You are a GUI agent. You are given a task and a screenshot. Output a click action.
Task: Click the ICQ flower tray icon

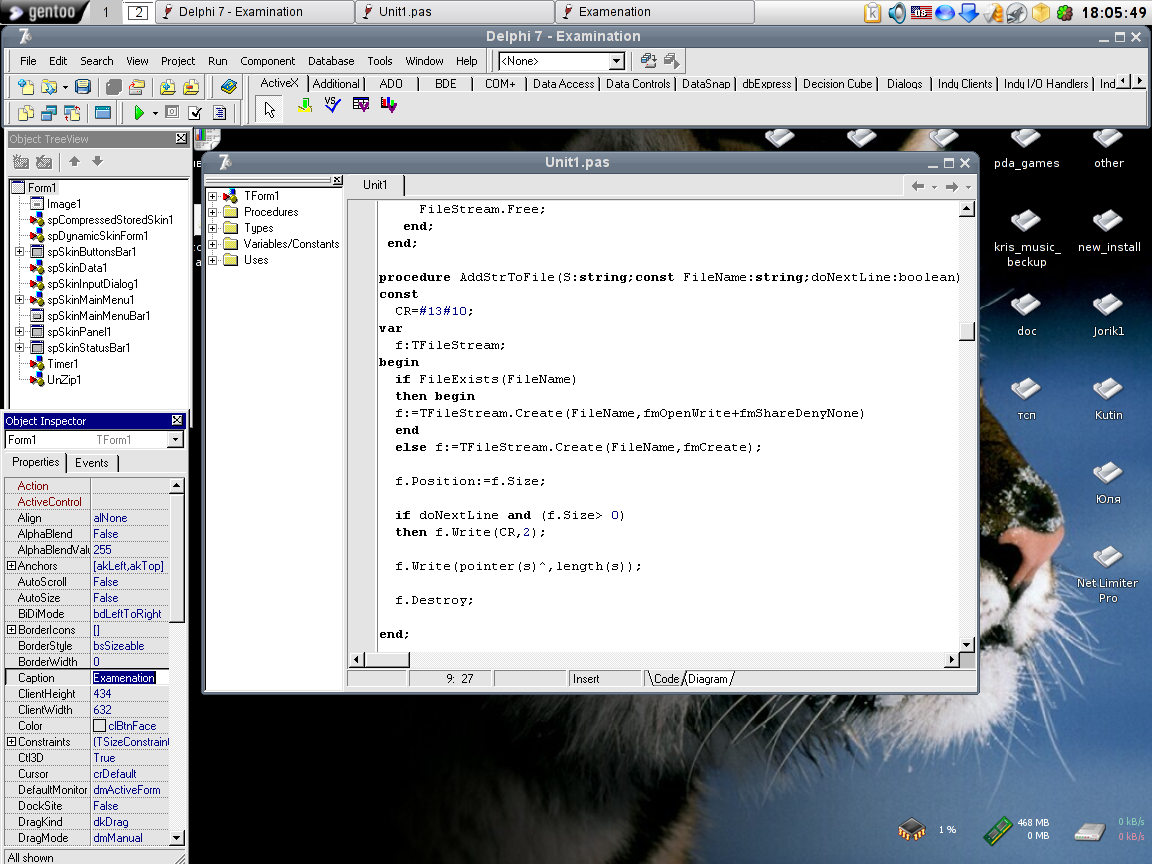point(1065,12)
